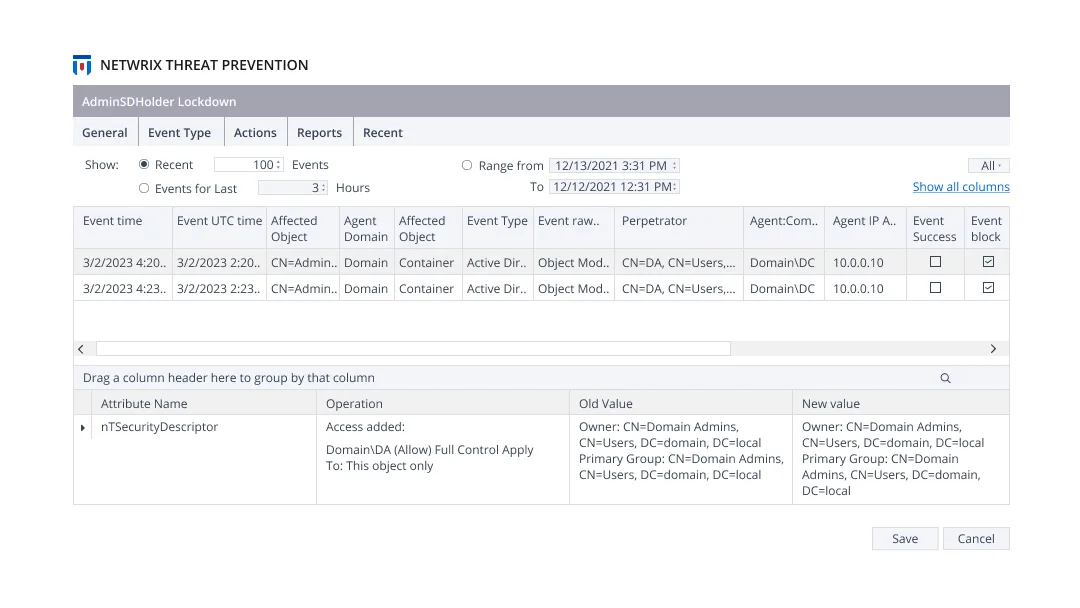Viewport: 1080px width, 608px height.
Task: Click the New value column header
Action: (901, 403)
